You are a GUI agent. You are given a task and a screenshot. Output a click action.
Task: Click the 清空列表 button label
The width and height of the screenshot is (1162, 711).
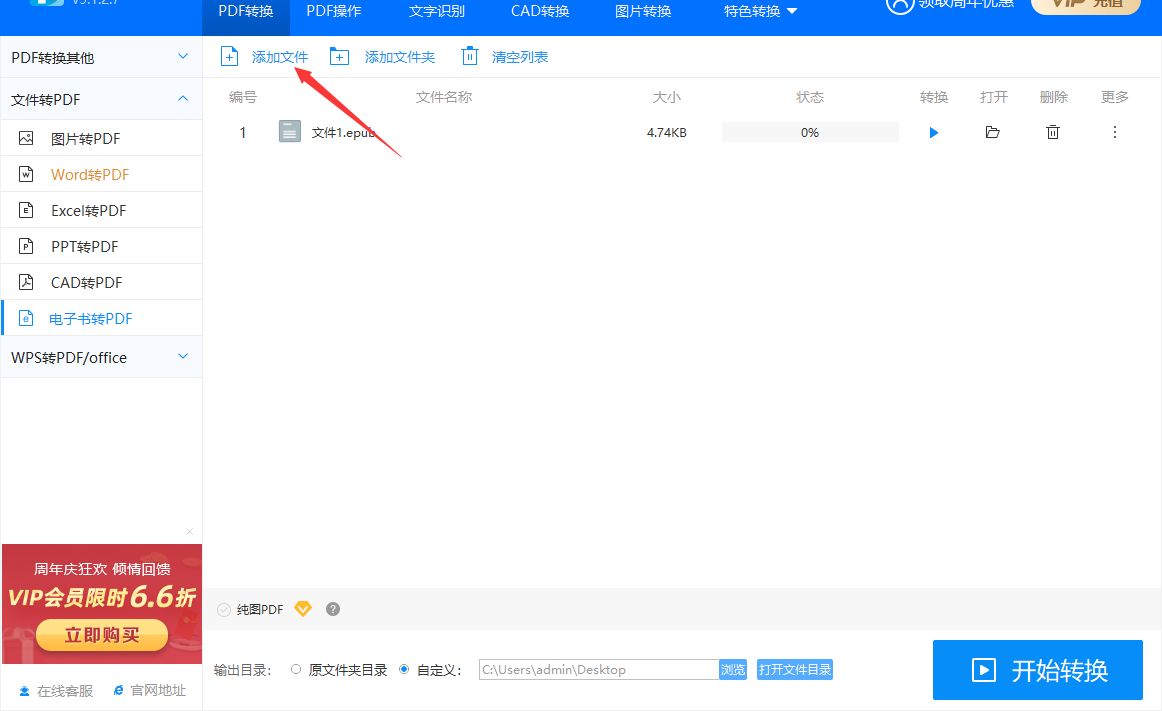pyautogui.click(x=520, y=57)
